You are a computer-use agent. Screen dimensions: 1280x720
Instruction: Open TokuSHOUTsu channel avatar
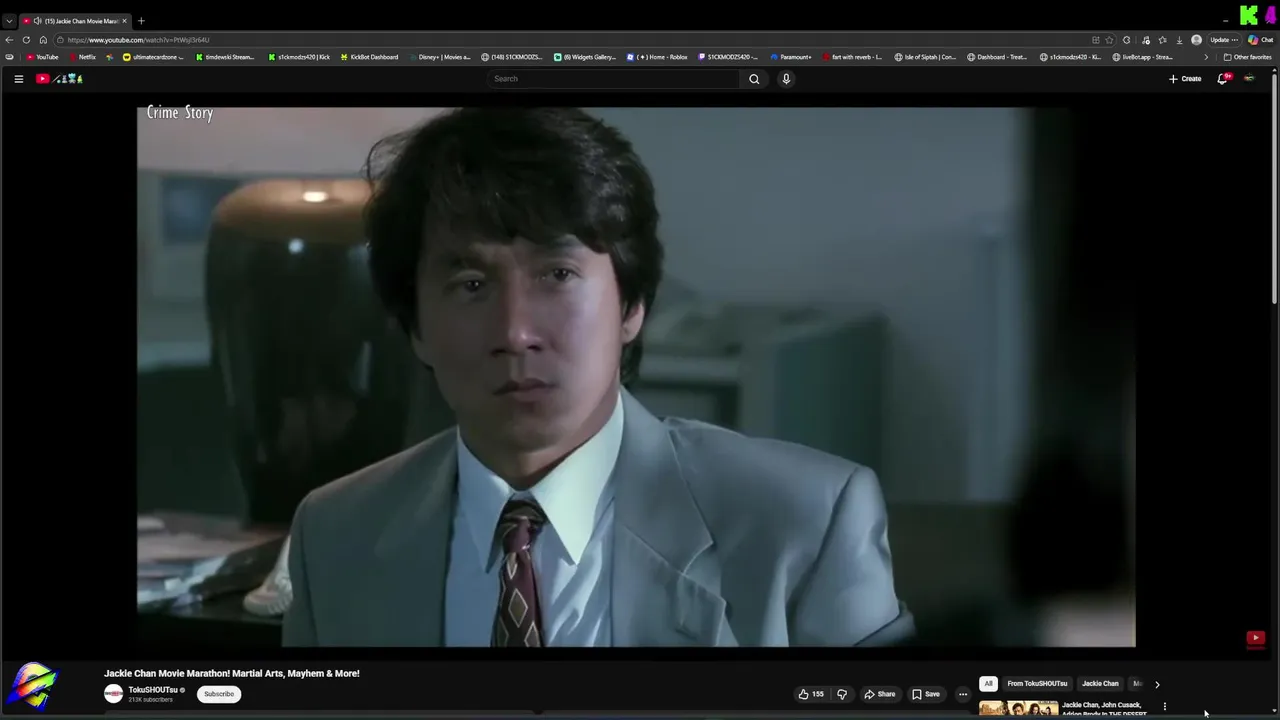coord(114,694)
